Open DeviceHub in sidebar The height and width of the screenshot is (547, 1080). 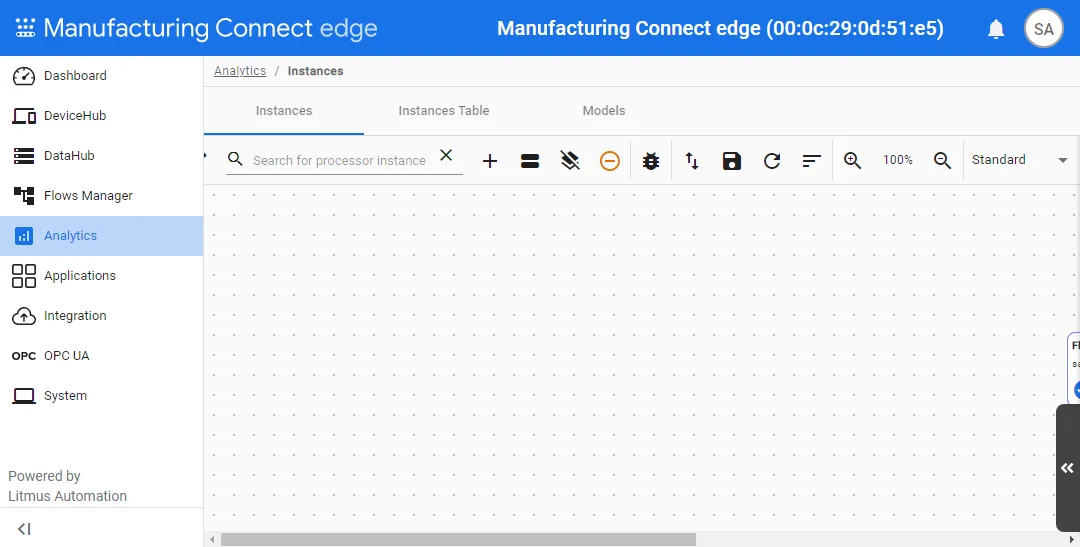tap(101, 116)
